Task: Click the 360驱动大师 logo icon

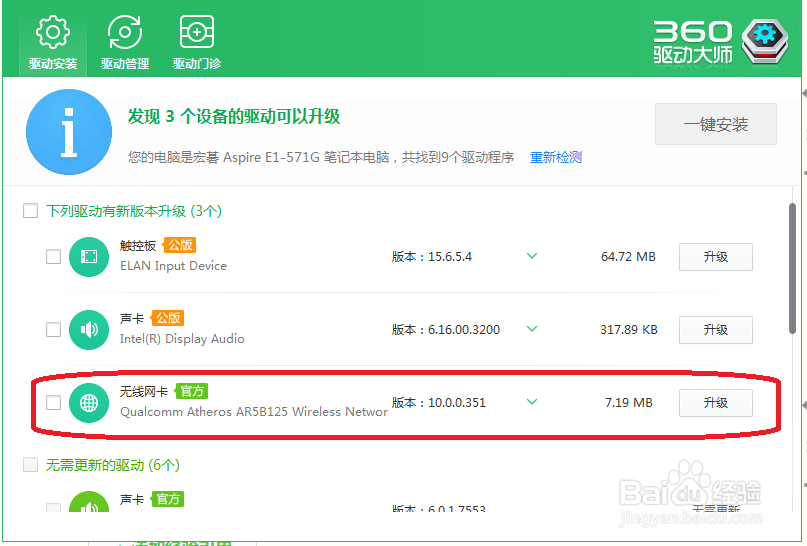Action: coord(765,41)
